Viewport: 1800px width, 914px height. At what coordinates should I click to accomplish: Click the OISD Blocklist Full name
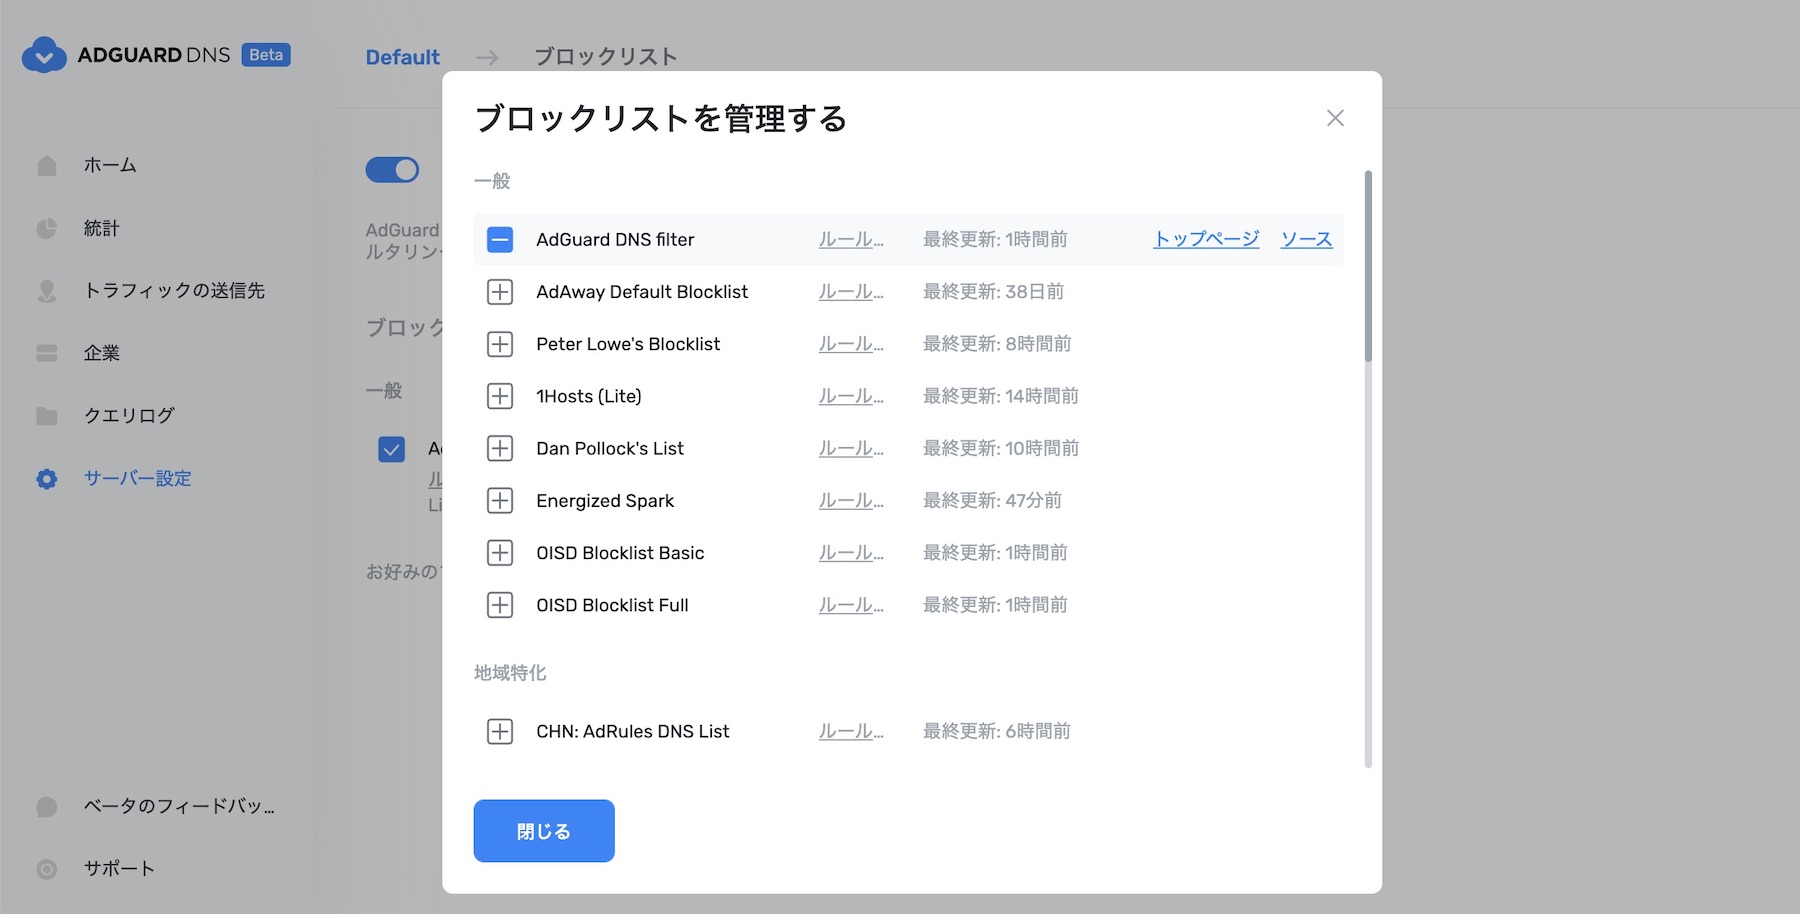(612, 605)
